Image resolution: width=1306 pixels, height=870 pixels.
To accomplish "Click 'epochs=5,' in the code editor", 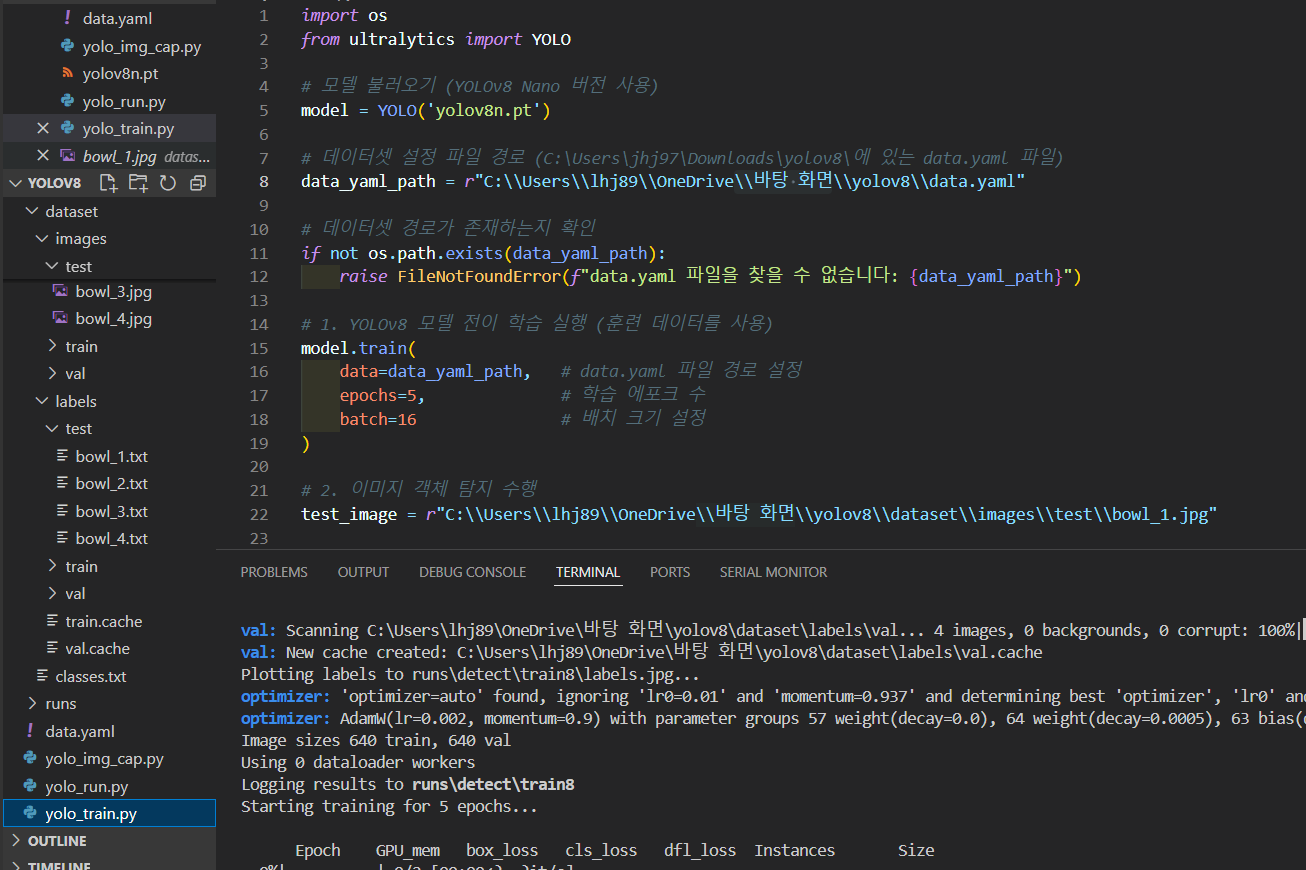I will 382,395.
